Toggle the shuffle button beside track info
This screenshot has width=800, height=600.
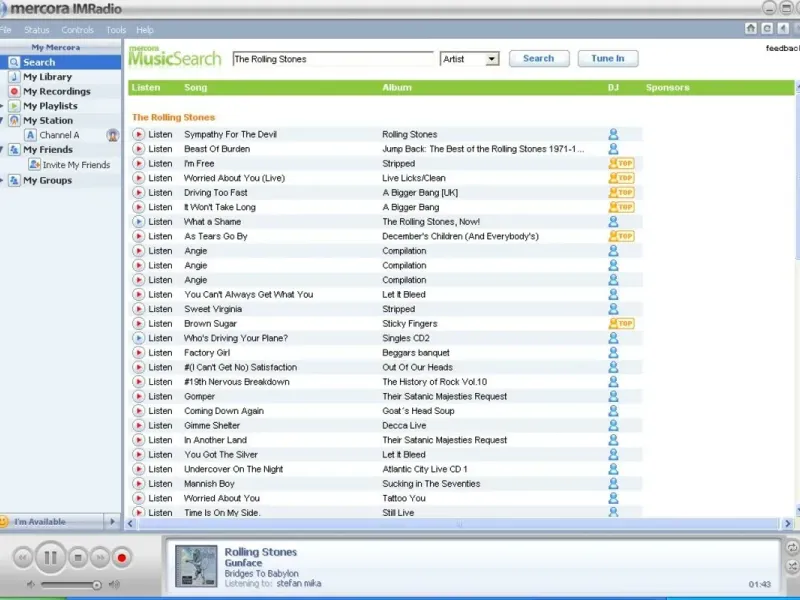coord(792,566)
